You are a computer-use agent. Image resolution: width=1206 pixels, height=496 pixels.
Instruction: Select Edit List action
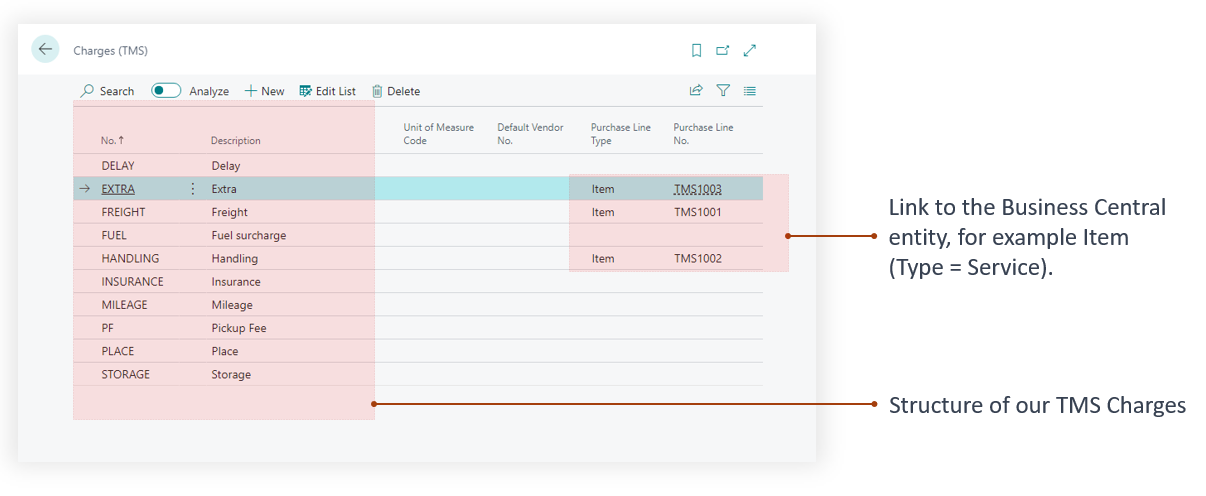point(328,91)
